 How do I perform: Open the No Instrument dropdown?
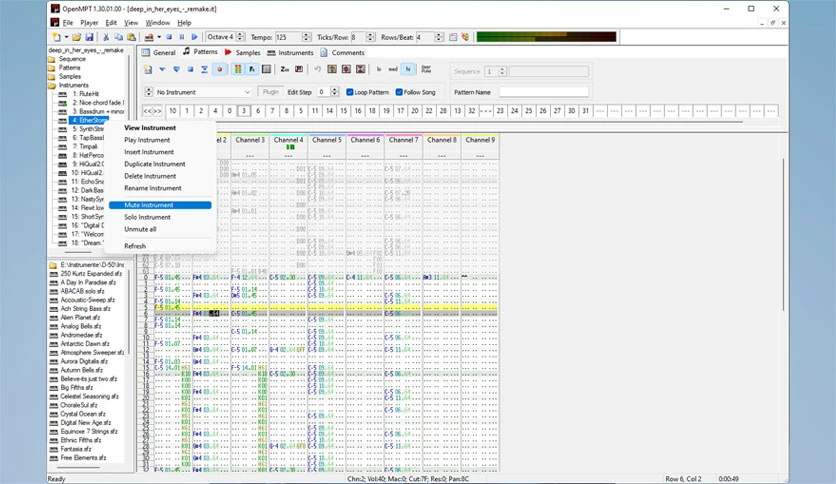(x=203, y=92)
